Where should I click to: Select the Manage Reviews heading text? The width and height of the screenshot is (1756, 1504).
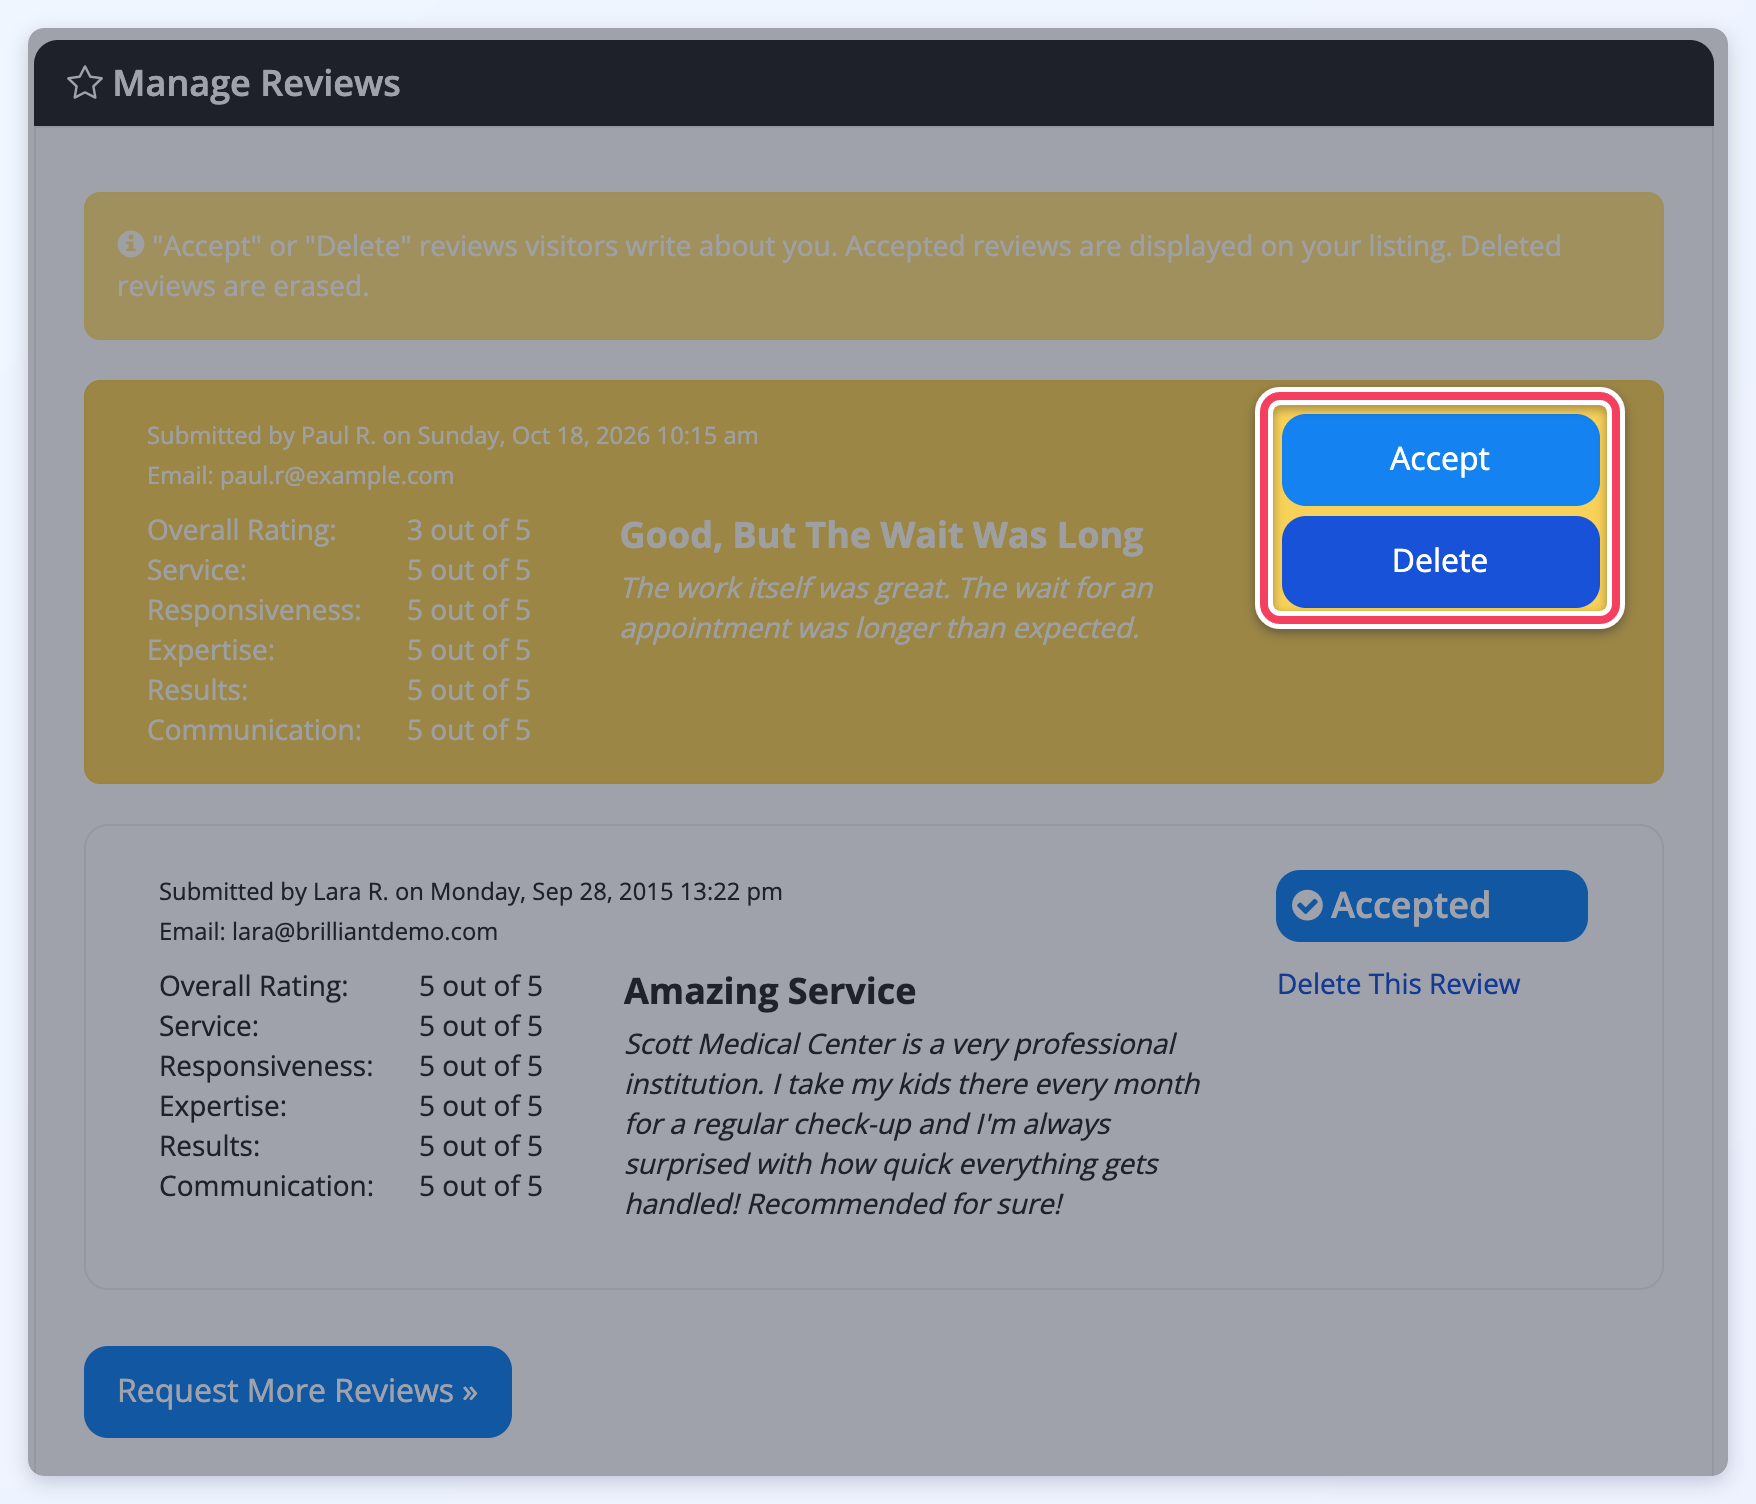[x=257, y=83]
